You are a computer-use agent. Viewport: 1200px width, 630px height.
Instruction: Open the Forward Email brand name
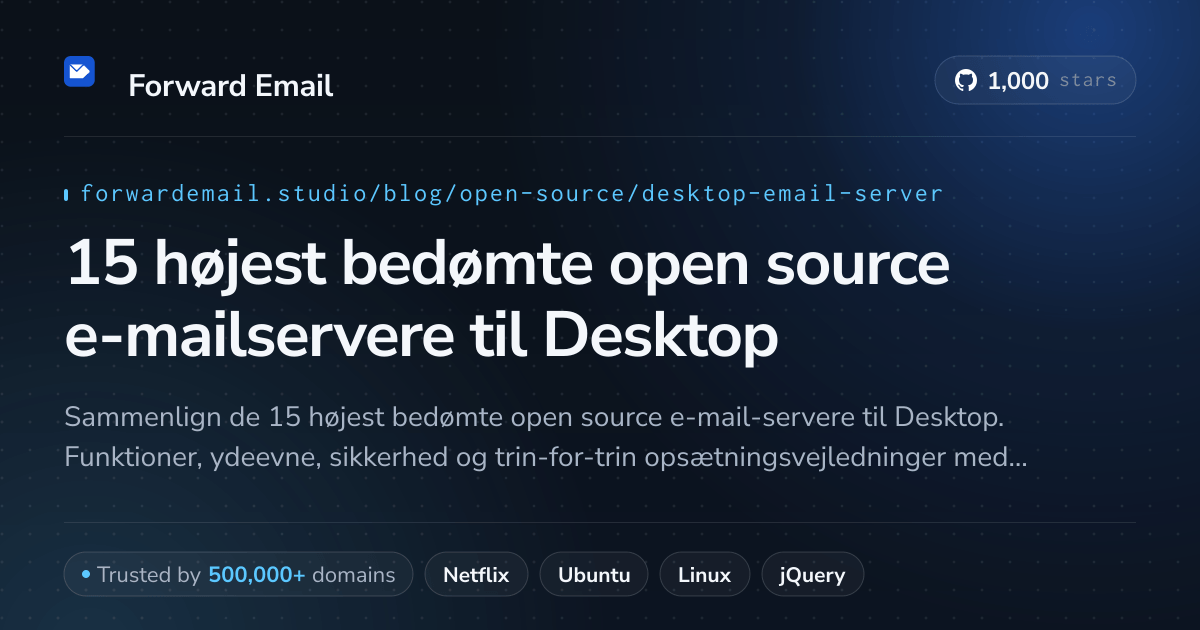click(230, 86)
